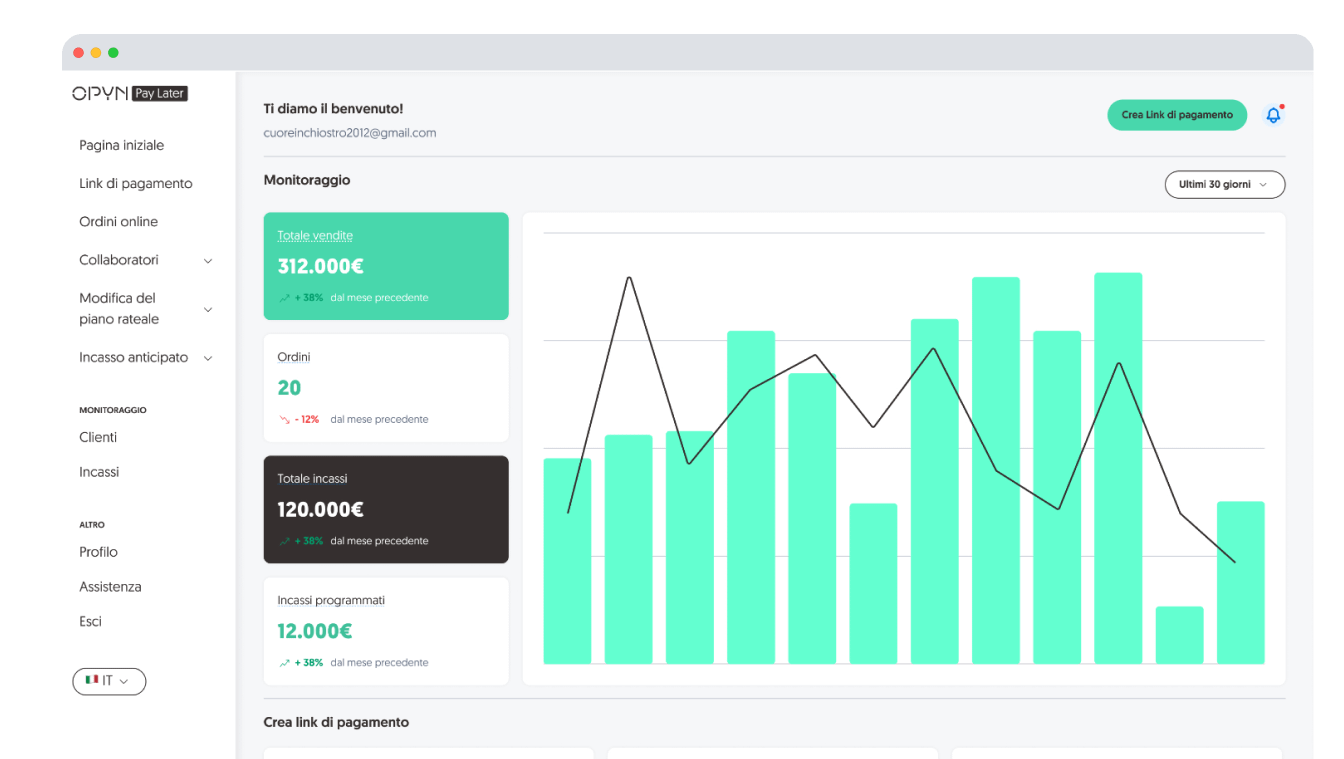Click the Ti diamo il benvenuto! heading

click(333, 108)
